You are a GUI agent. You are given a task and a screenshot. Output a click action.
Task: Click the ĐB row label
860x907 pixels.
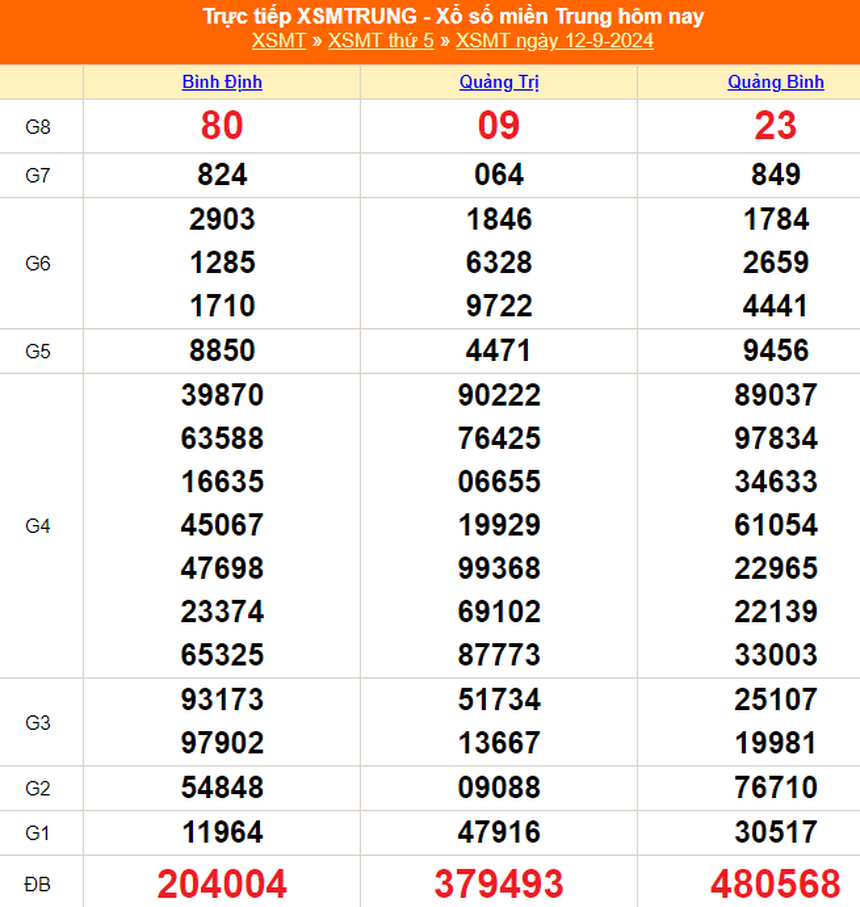tap(38, 883)
